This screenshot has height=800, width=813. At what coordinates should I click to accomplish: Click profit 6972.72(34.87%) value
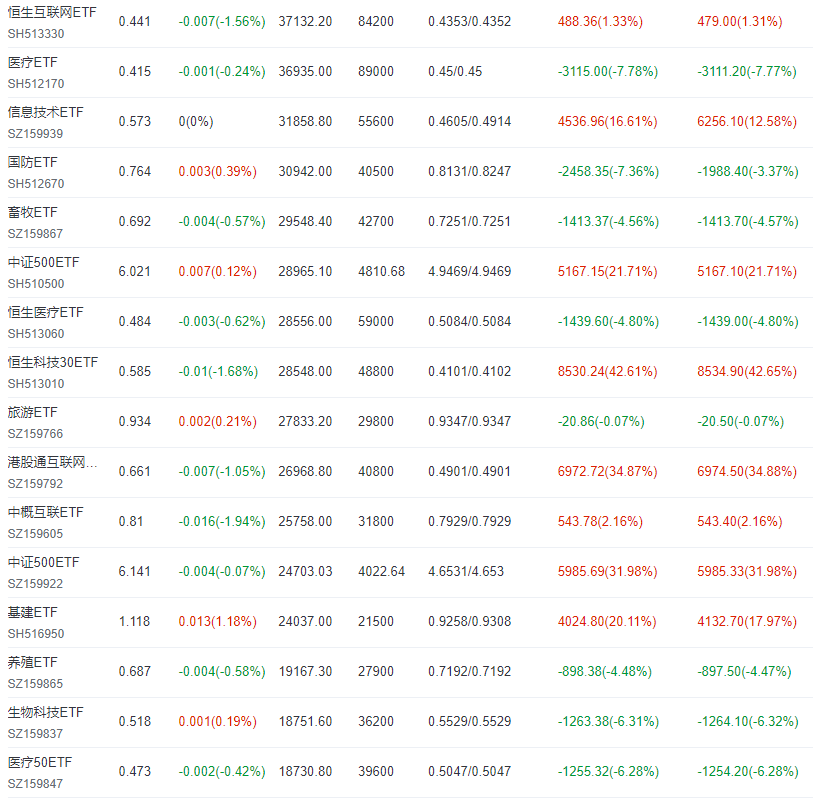[607, 472]
